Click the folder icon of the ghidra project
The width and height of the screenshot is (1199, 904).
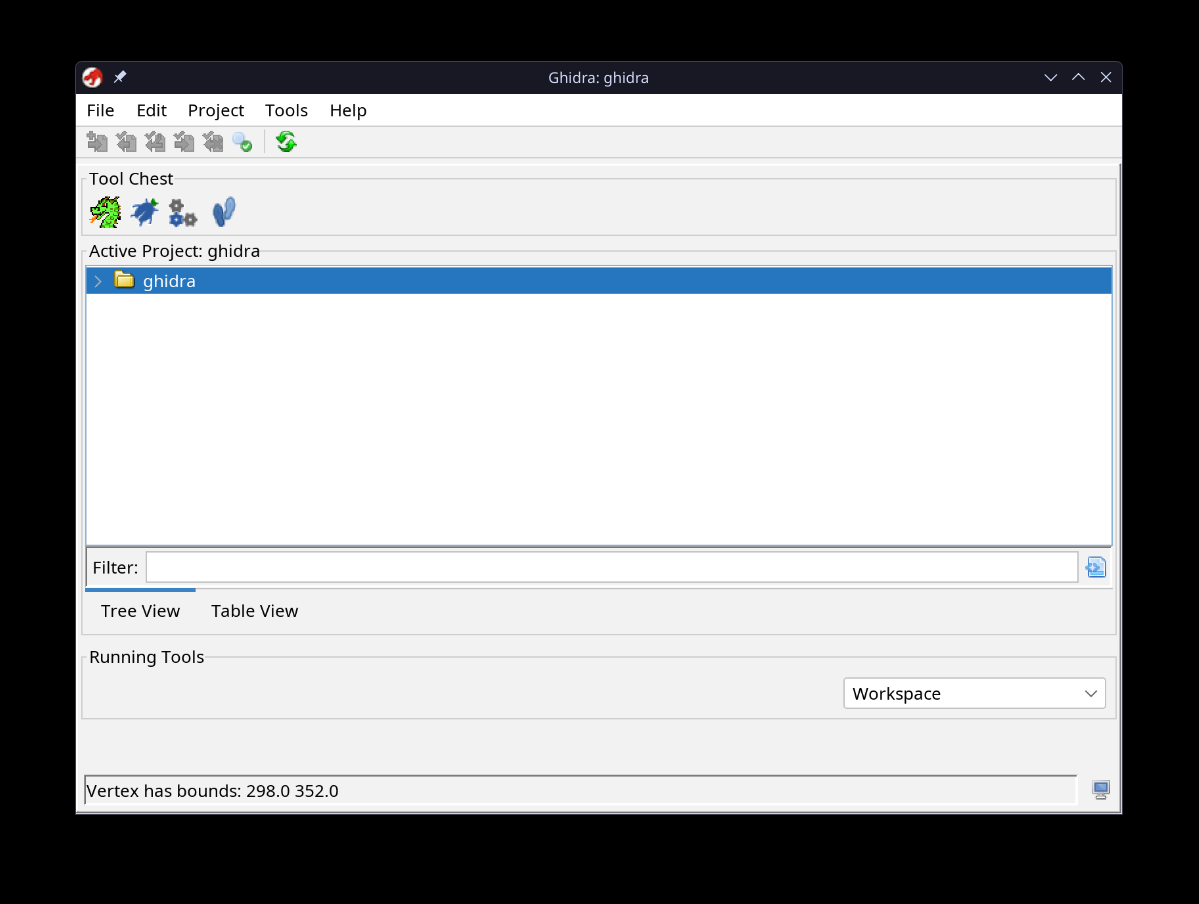pyautogui.click(x=125, y=280)
